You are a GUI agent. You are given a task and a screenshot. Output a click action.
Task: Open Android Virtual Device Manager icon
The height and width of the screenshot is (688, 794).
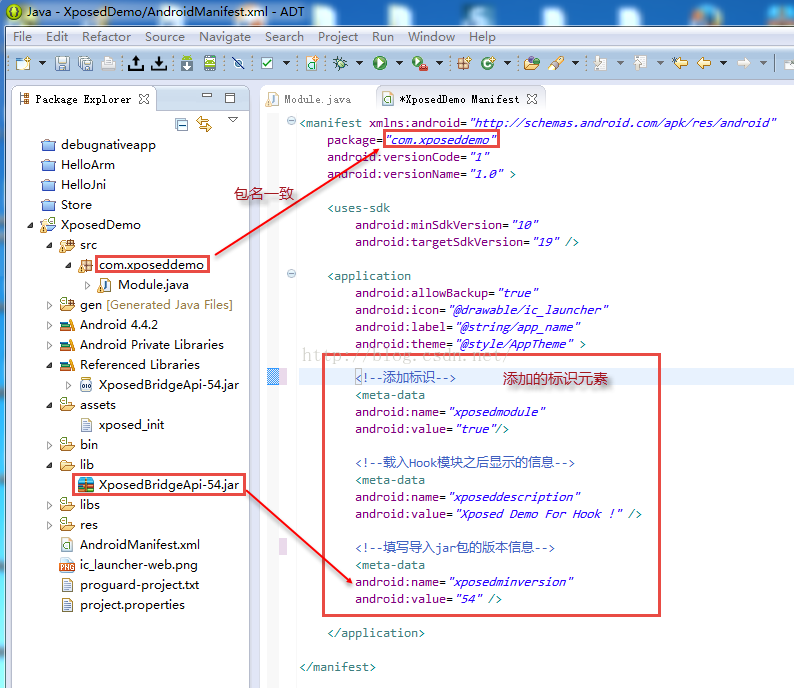pos(210,63)
